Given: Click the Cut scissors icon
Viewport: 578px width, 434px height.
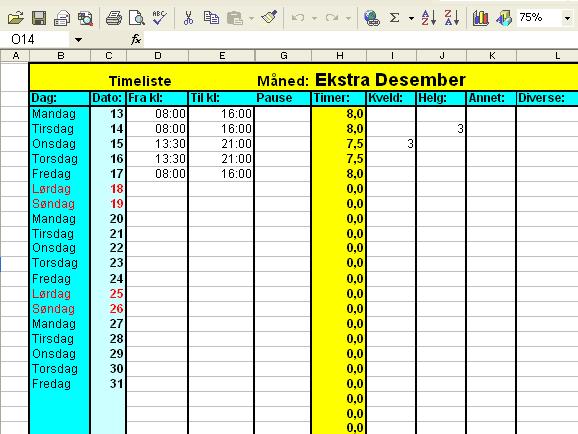Looking at the screenshot, I should click(x=188, y=17).
